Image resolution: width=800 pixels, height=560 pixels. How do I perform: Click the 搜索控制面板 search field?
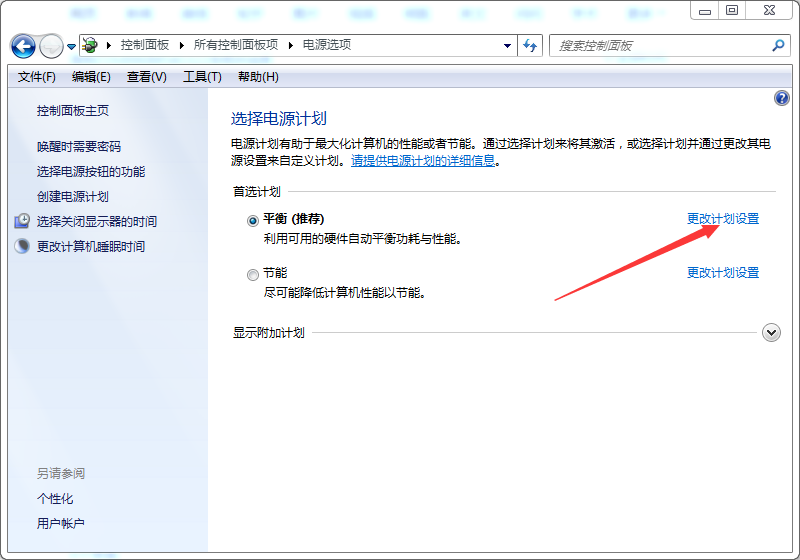pos(660,46)
